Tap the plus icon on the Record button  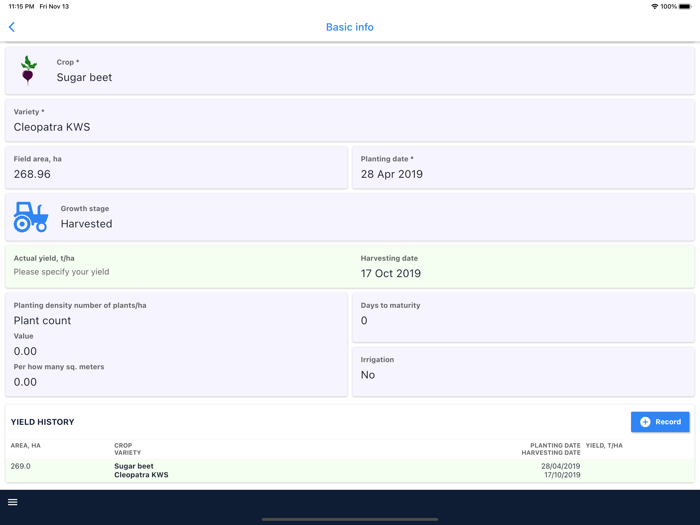(645, 422)
